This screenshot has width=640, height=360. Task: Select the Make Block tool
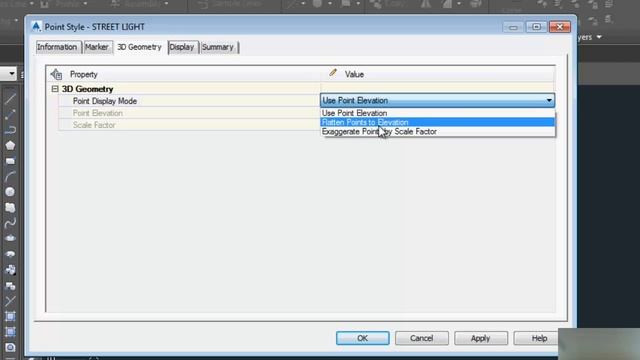tap(10, 285)
